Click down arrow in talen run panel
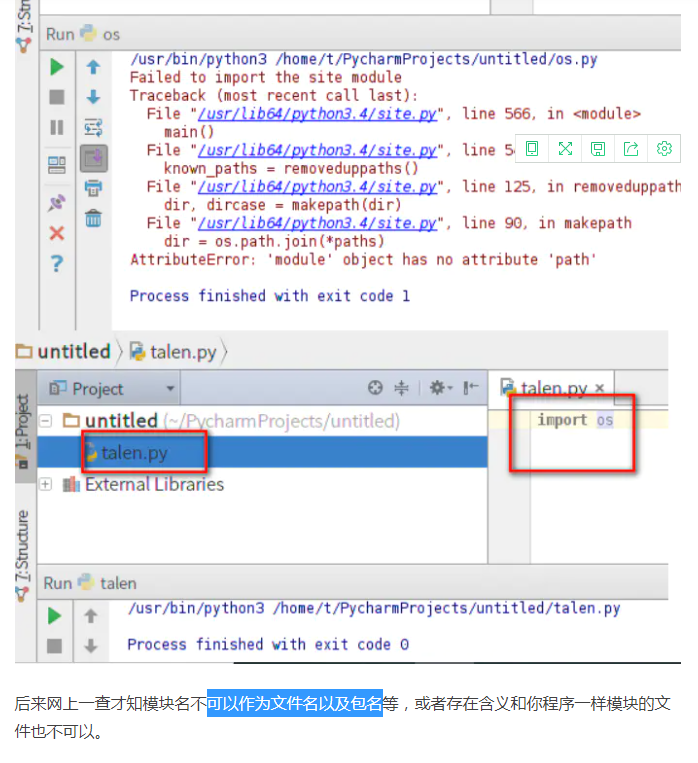This screenshot has height=763, width=698. click(91, 646)
